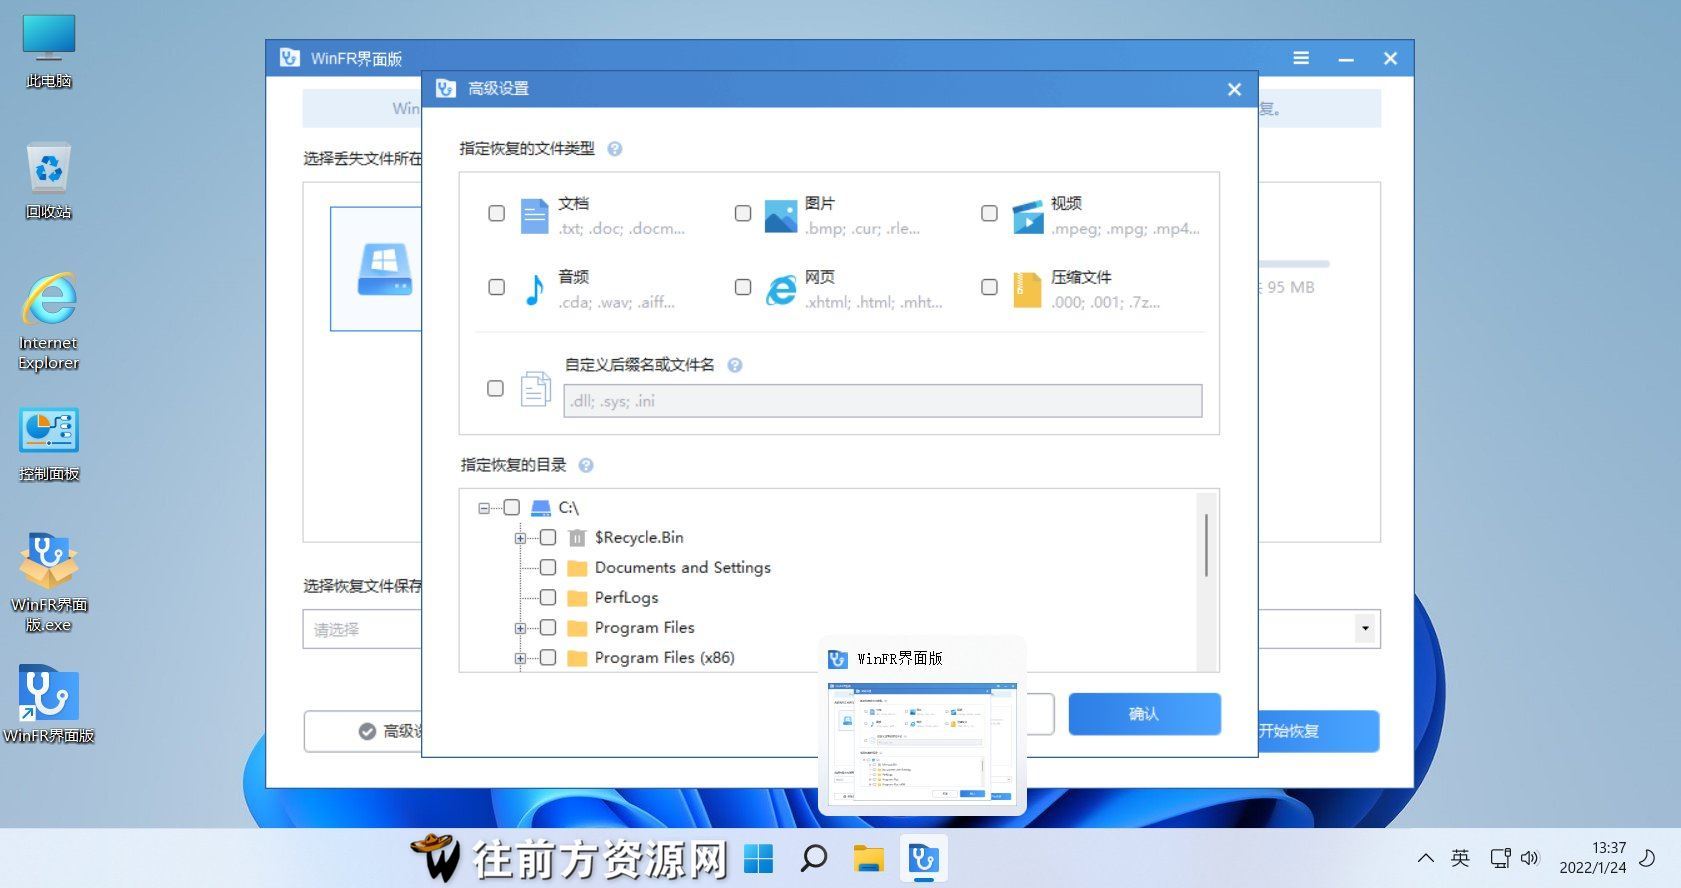Click the custom extension input field
The height and width of the screenshot is (888, 1681).
pyautogui.click(x=883, y=401)
